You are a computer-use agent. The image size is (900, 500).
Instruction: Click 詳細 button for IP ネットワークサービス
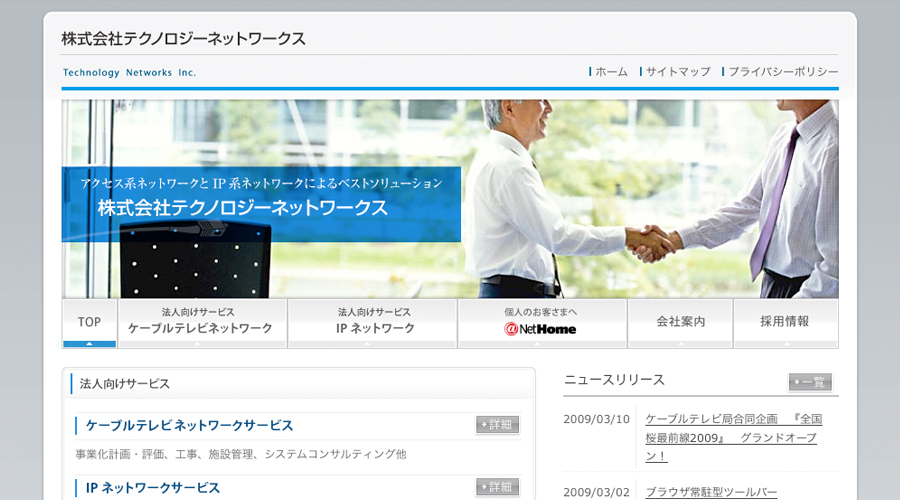pos(497,487)
